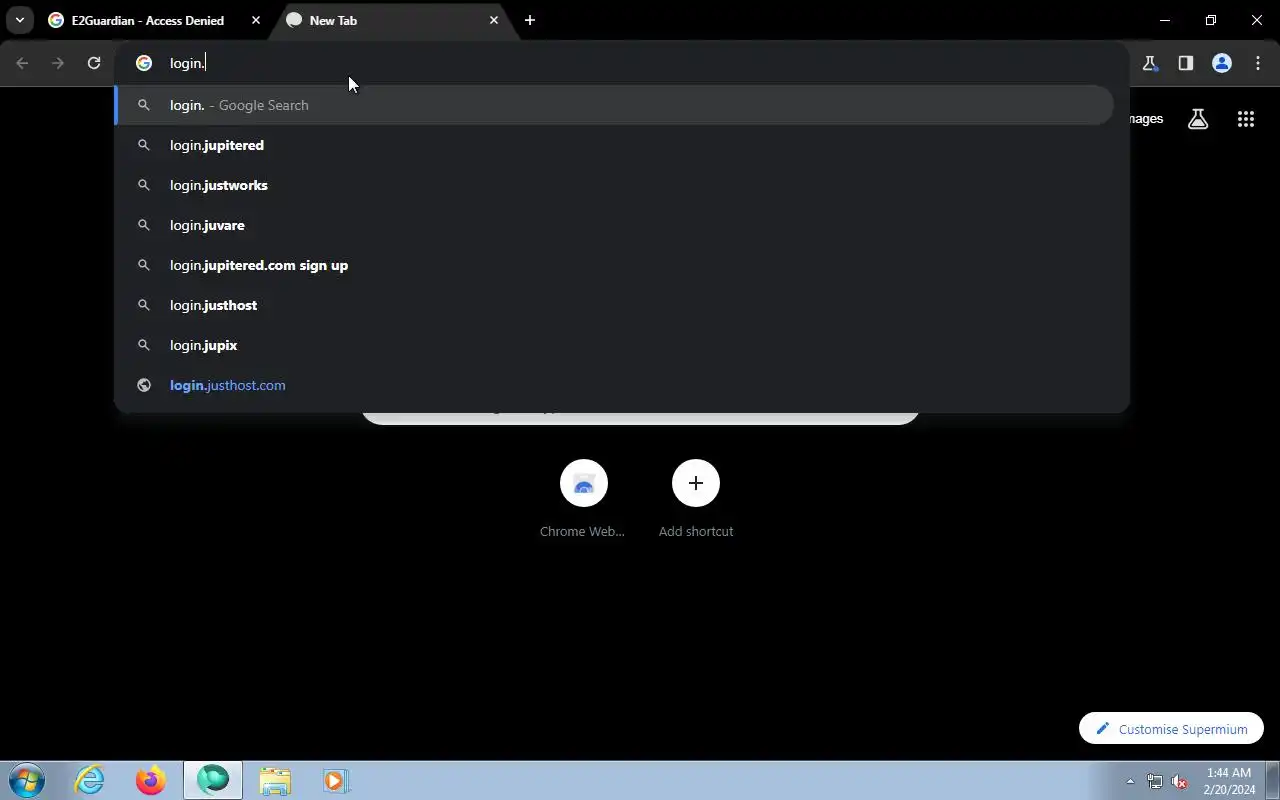Show hidden system tray icons arrow

tap(1130, 782)
